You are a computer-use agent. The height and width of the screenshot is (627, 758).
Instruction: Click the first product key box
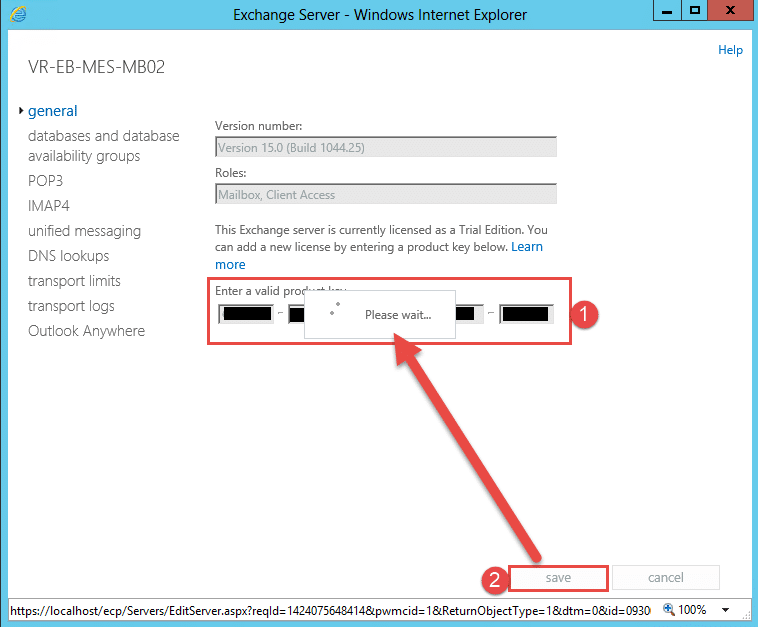pyautogui.click(x=246, y=314)
